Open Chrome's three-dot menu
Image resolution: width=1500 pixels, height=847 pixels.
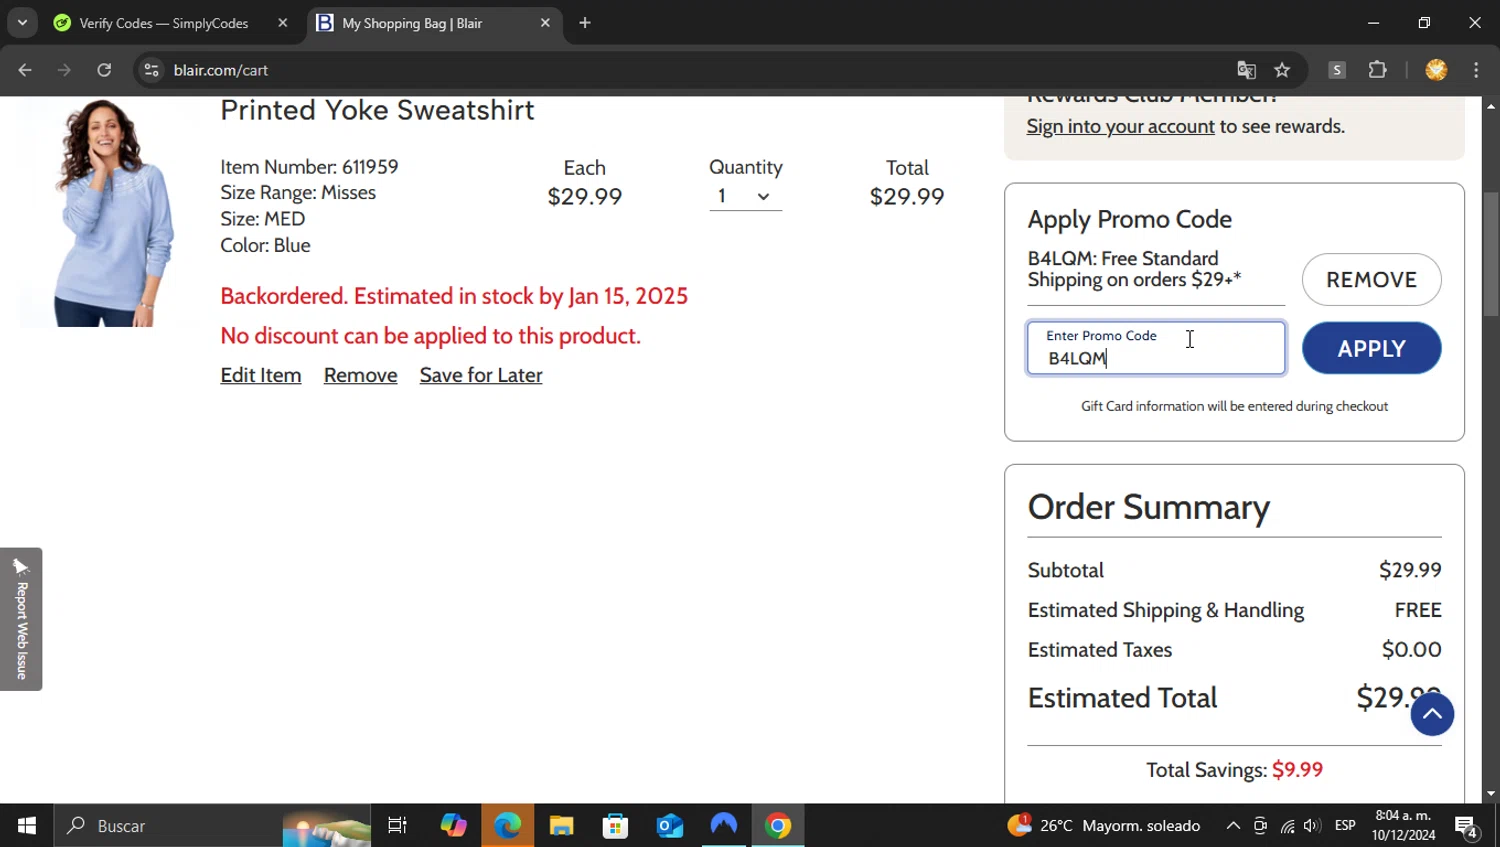click(1476, 70)
